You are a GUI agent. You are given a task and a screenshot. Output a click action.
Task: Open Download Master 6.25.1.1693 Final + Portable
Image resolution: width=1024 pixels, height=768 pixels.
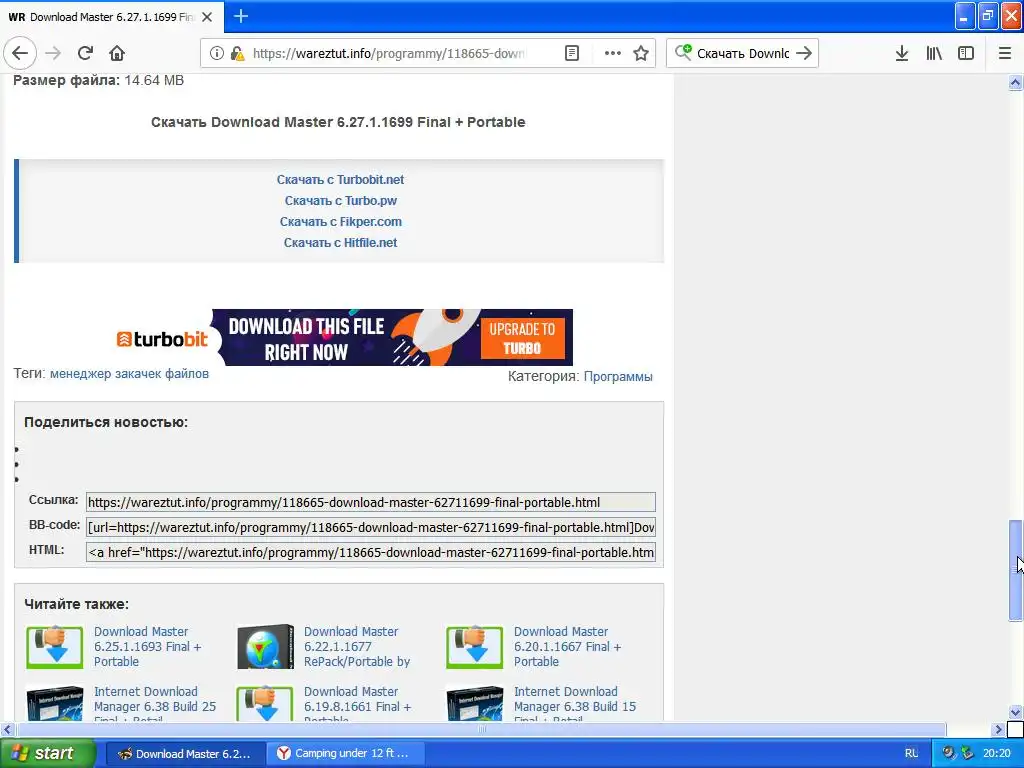[148, 647]
